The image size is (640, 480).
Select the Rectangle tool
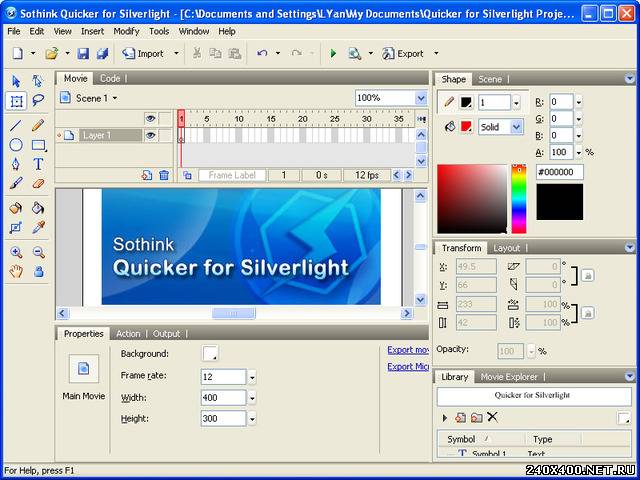[38, 145]
